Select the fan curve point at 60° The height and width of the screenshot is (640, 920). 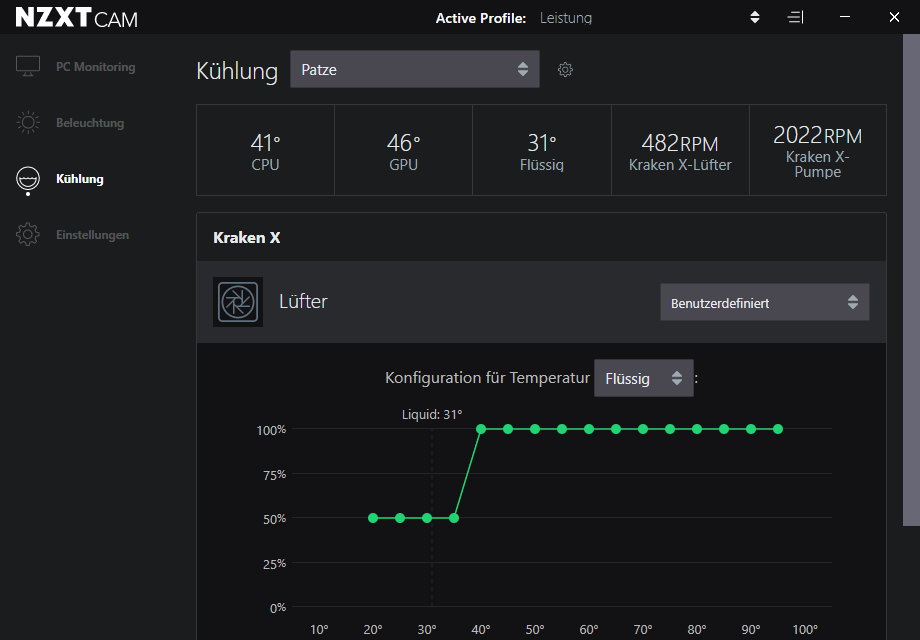tap(589, 429)
